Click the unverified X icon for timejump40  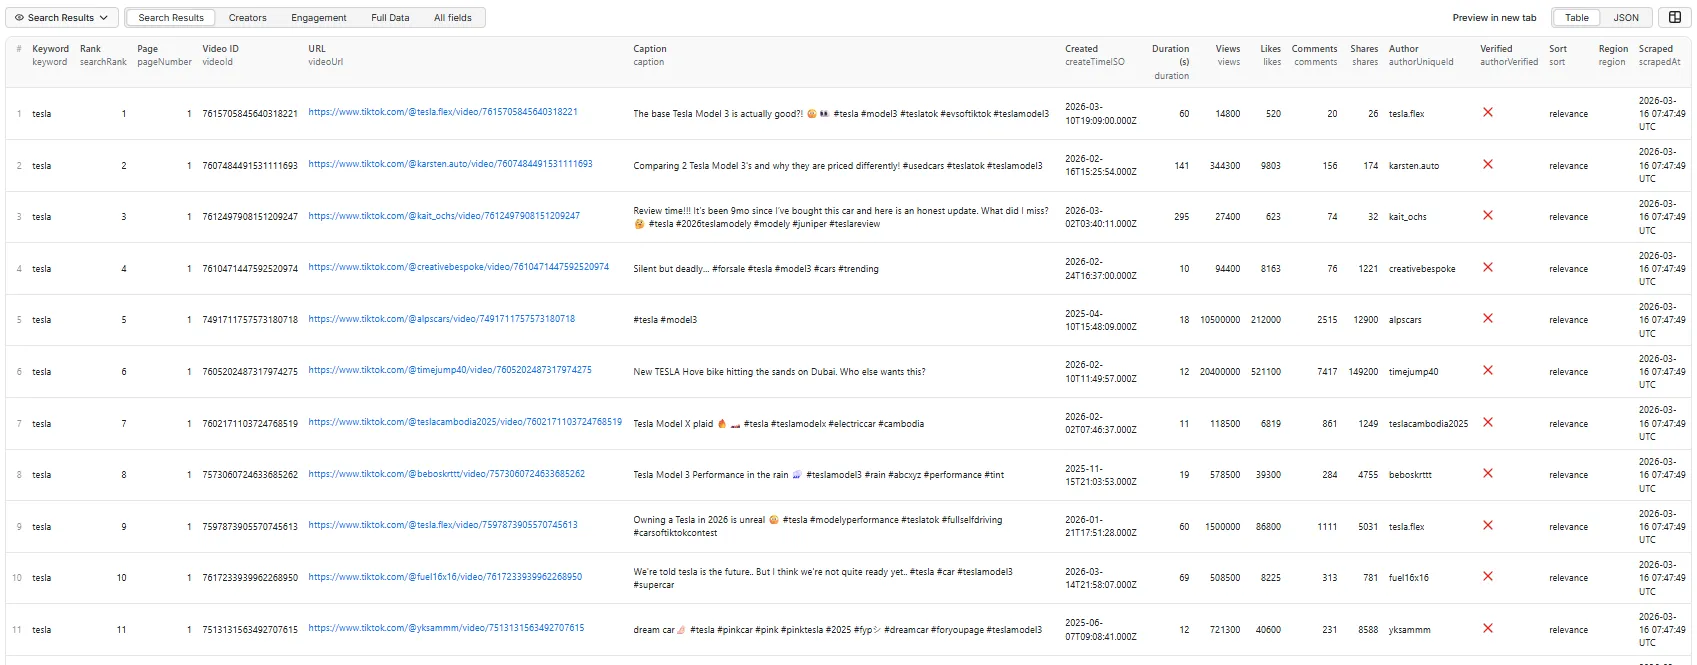coord(1488,370)
